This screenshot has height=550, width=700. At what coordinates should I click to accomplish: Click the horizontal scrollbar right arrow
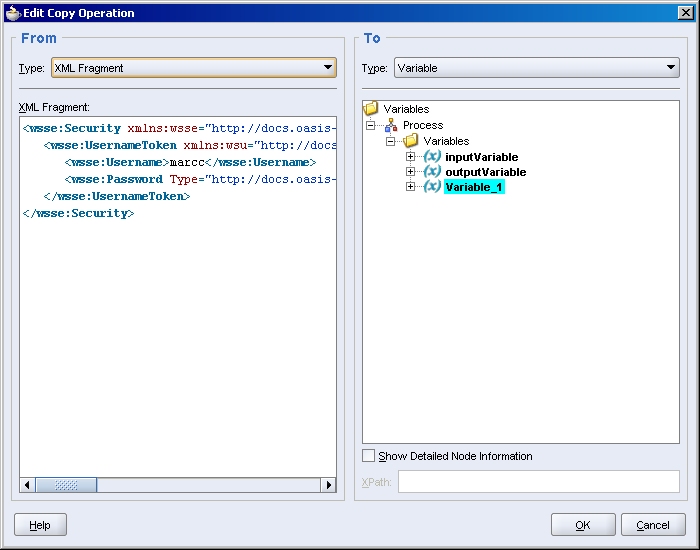coord(328,485)
